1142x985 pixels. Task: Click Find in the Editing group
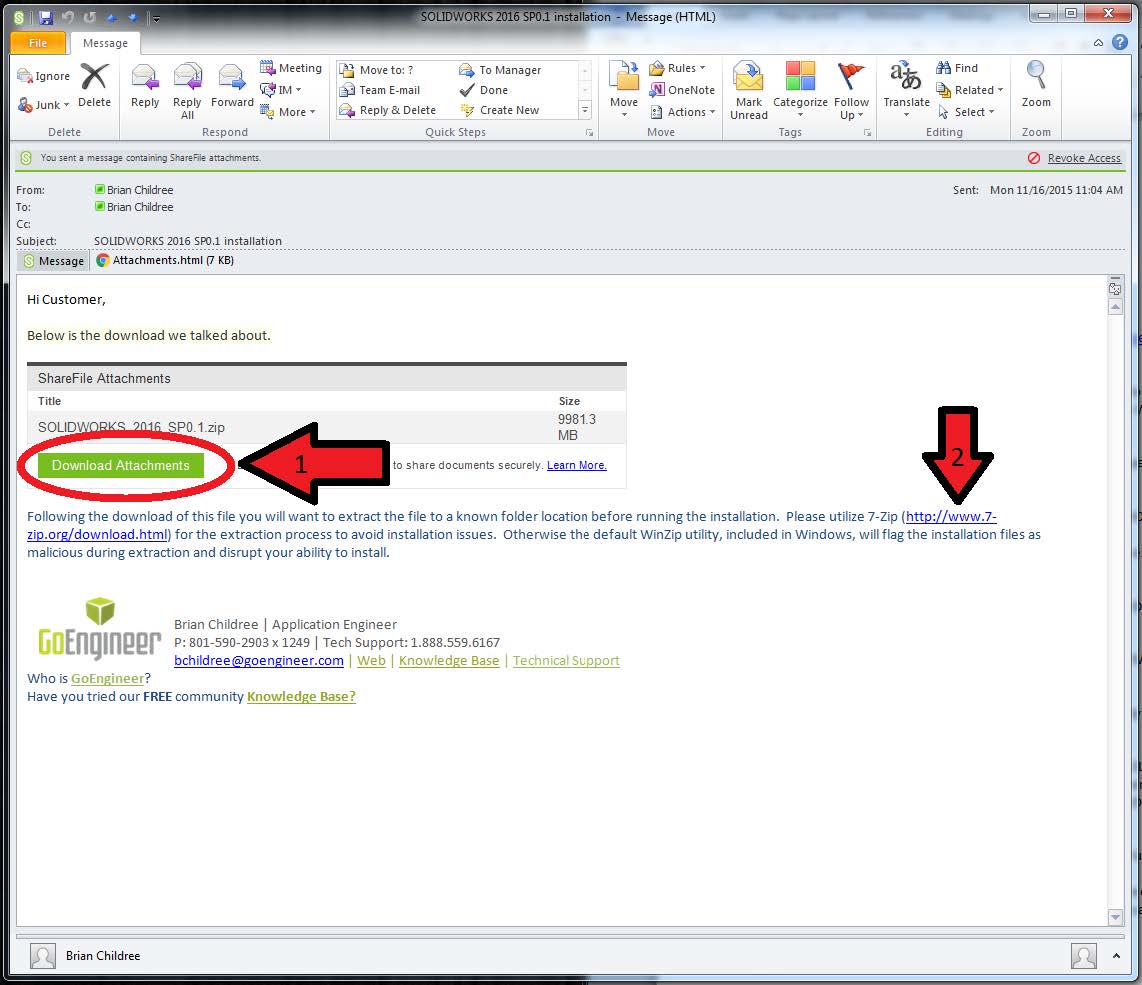tap(957, 68)
